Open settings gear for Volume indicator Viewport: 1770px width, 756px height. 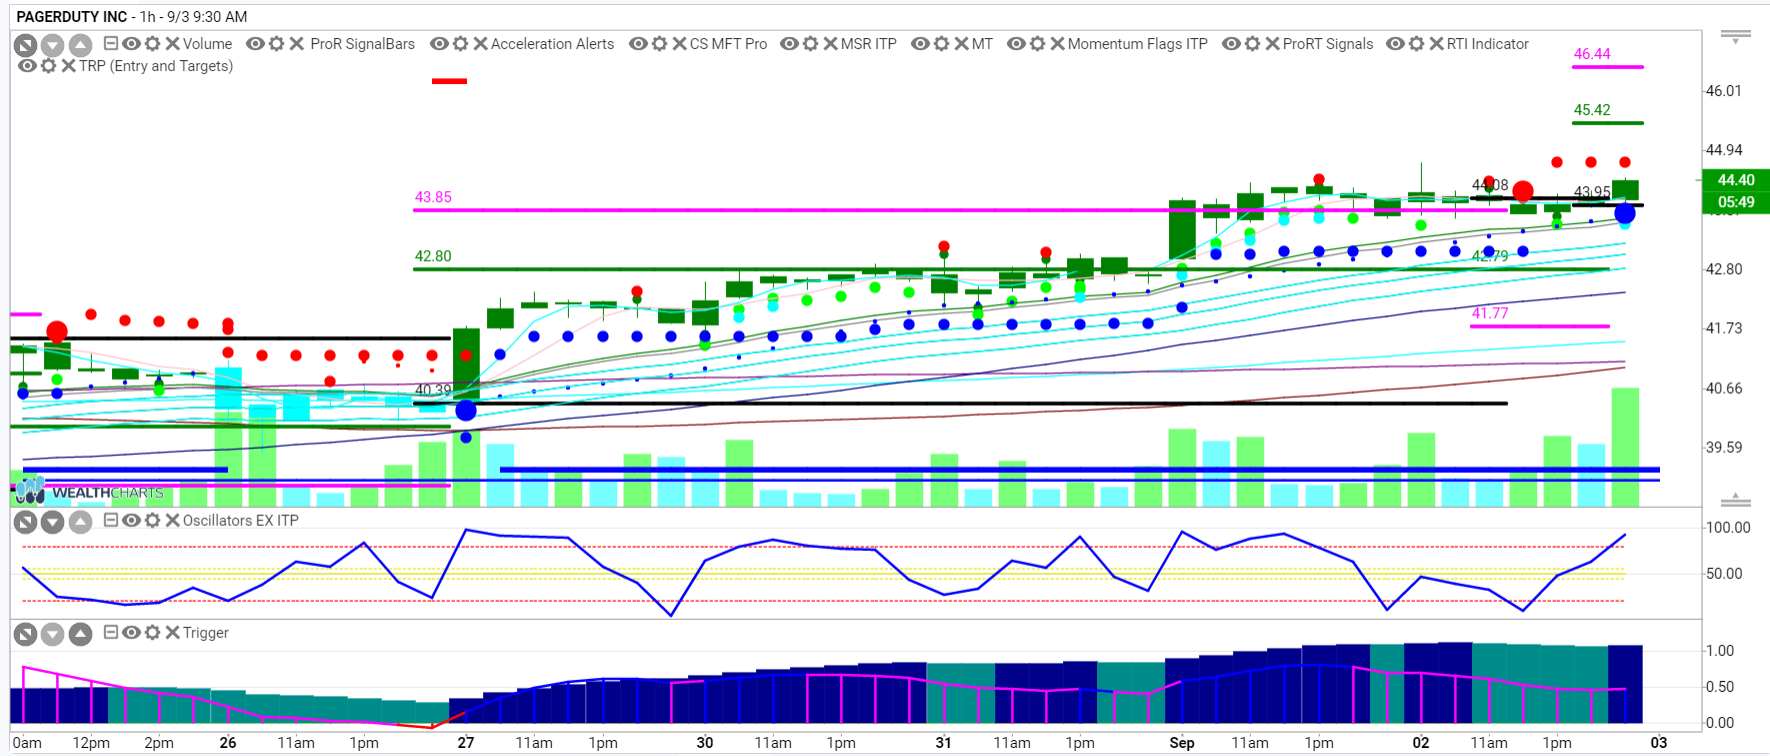pos(153,44)
